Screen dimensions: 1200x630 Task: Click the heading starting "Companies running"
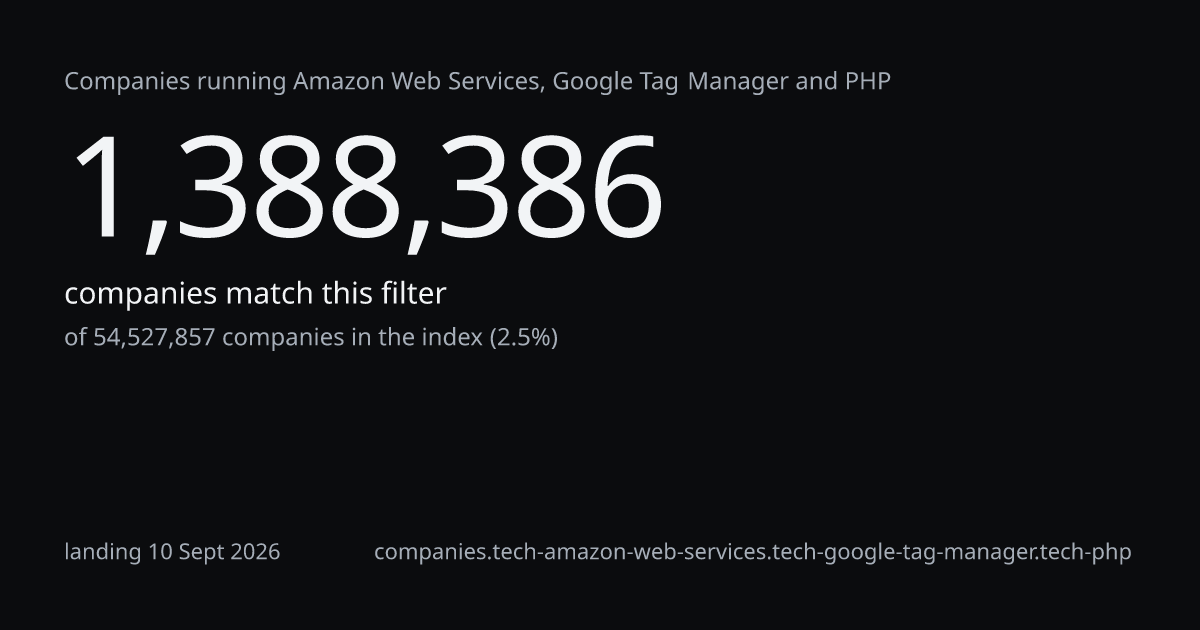tap(477, 82)
